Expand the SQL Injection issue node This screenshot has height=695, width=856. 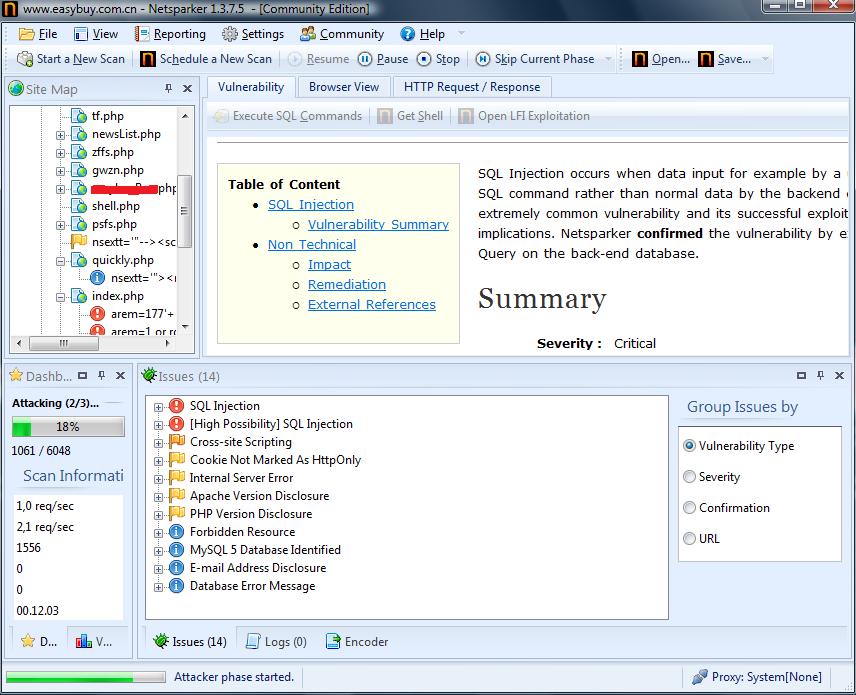158,407
